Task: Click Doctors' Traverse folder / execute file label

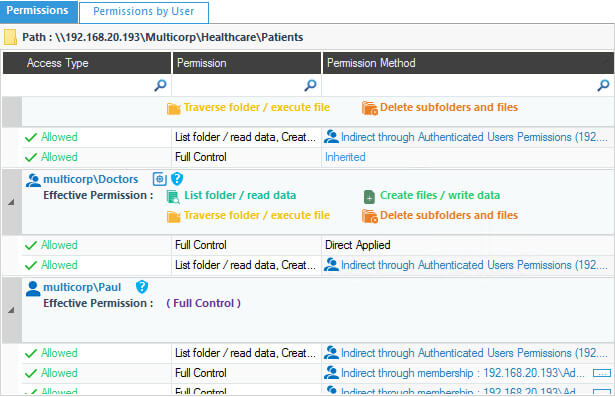Action: 257,215
